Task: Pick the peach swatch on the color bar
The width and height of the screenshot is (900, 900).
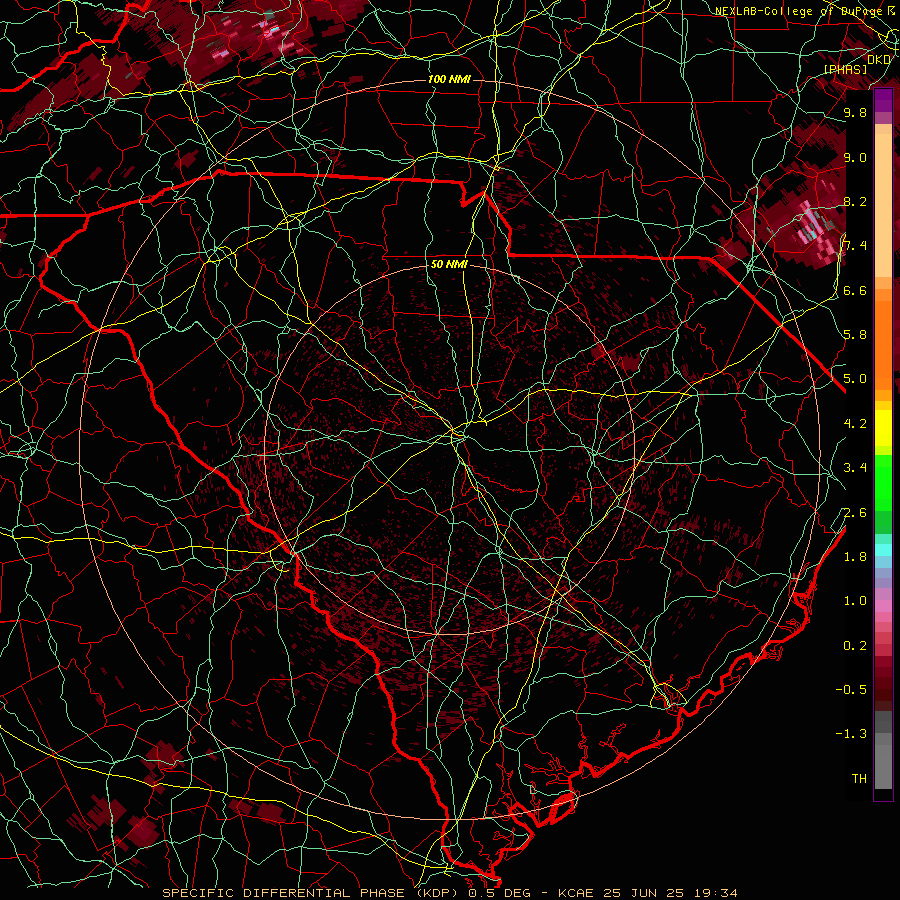Action: pos(883,207)
